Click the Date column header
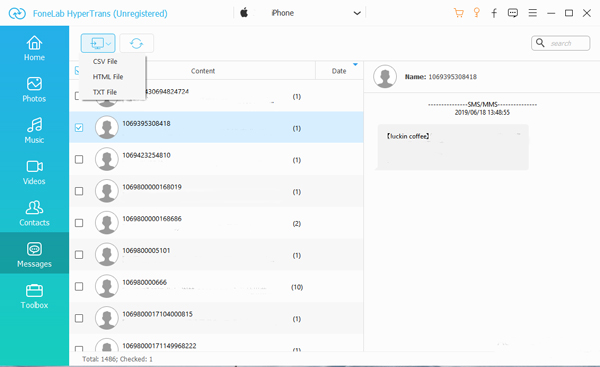The width and height of the screenshot is (600, 367). (339, 71)
